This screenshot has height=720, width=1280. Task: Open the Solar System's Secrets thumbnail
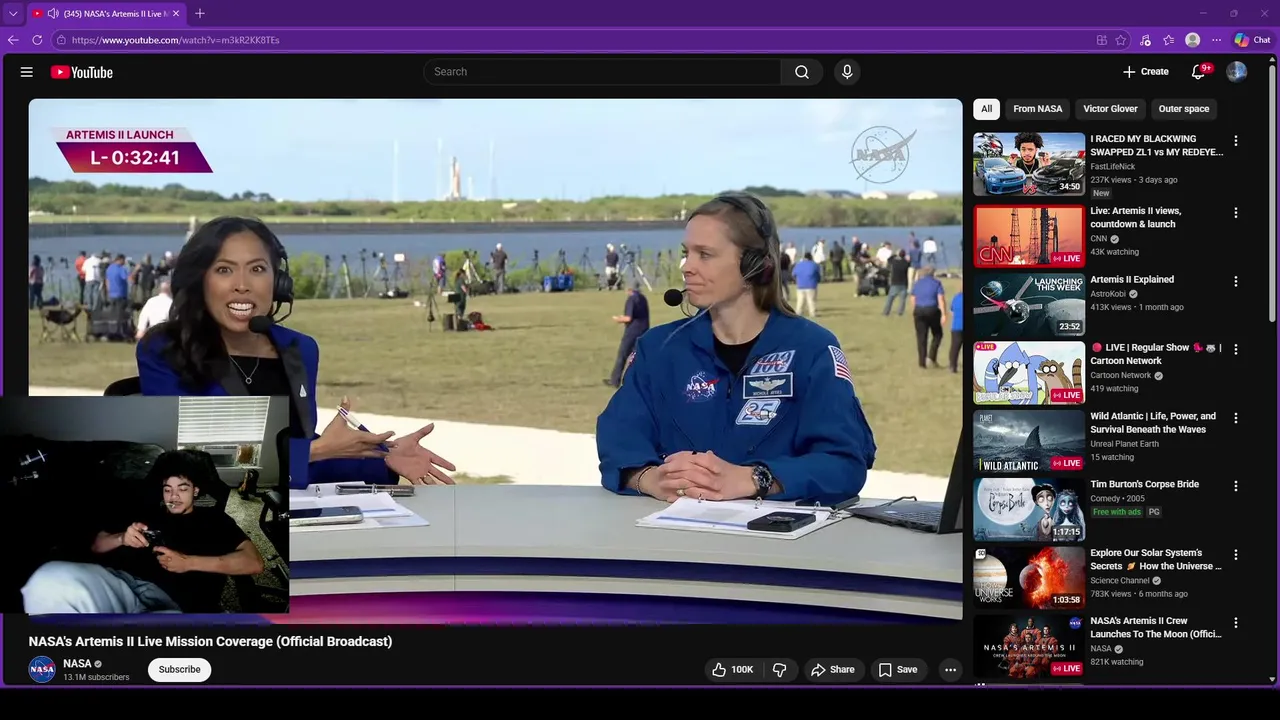[x=1029, y=578]
